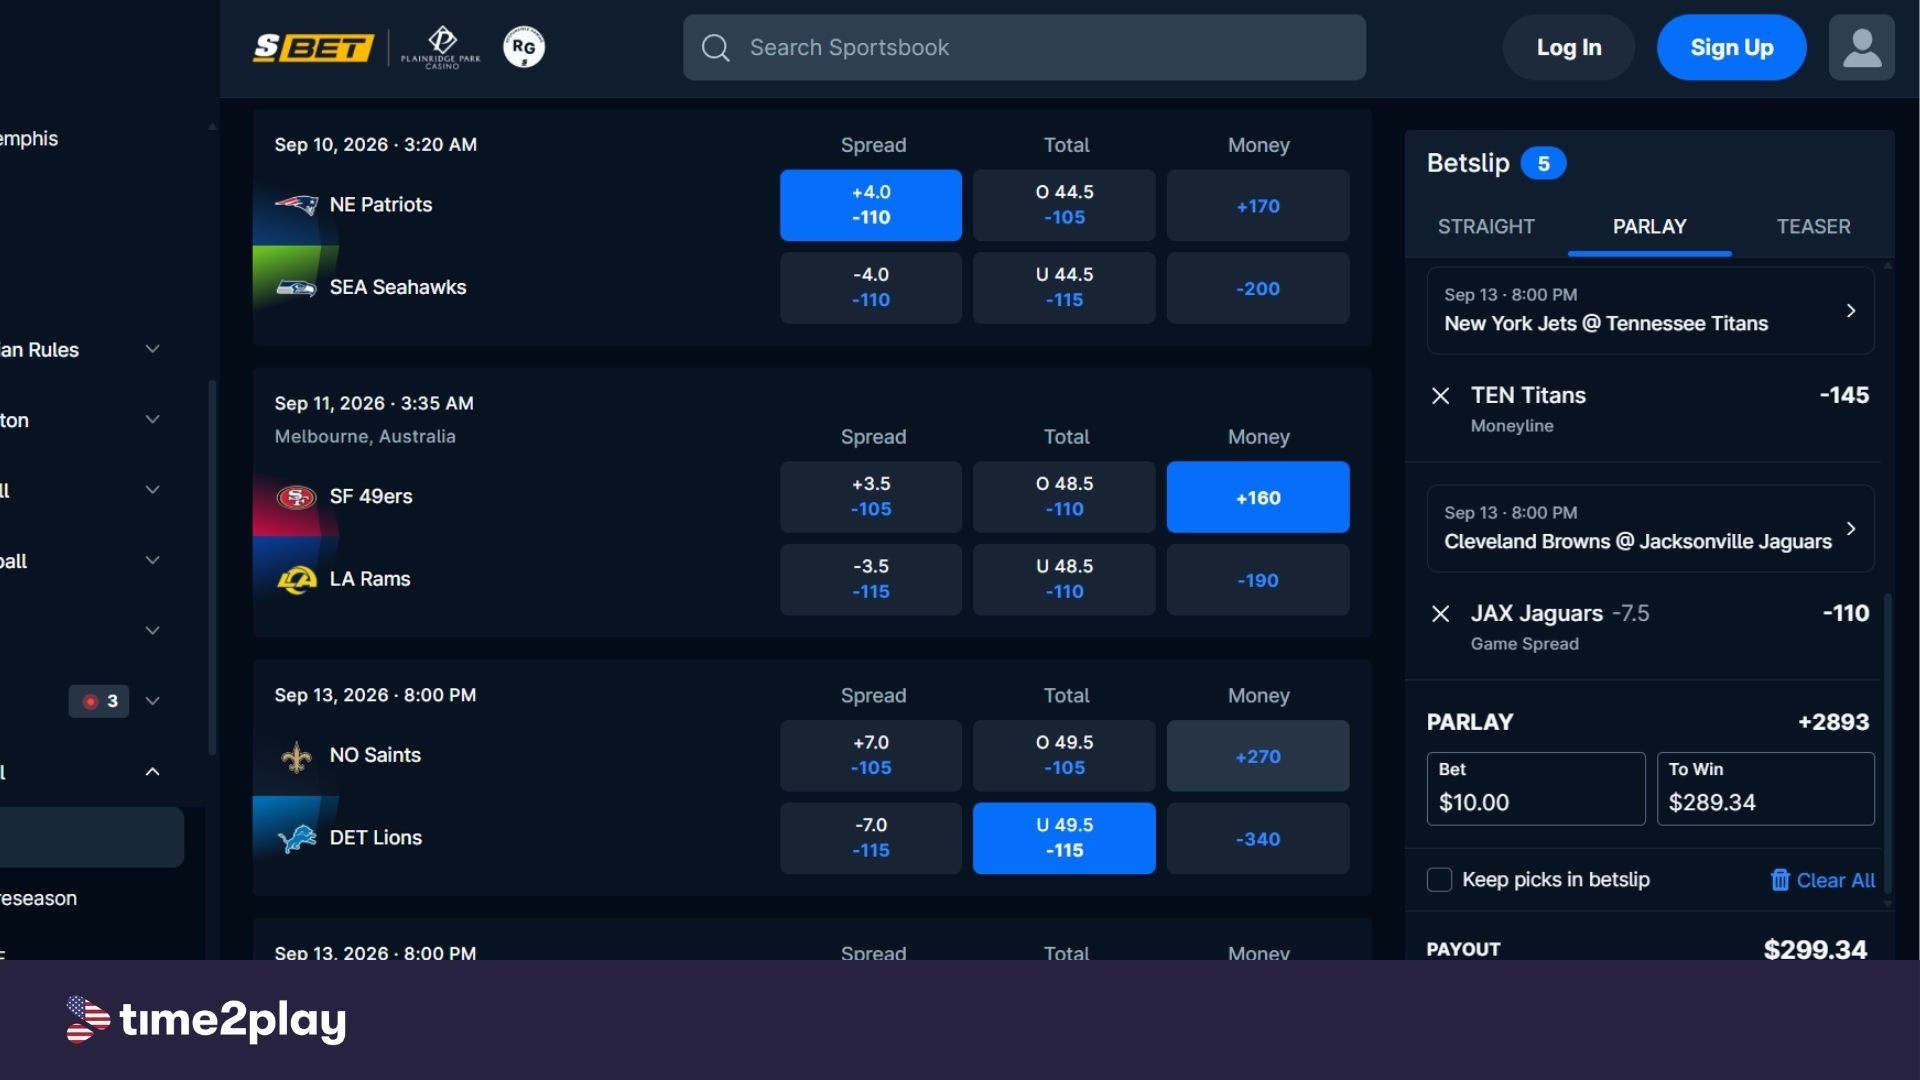The height and width of the screenshot is (1080, 1920).
Task: Click the parlay Bet amount field
Action: [x=1535, y=788]
